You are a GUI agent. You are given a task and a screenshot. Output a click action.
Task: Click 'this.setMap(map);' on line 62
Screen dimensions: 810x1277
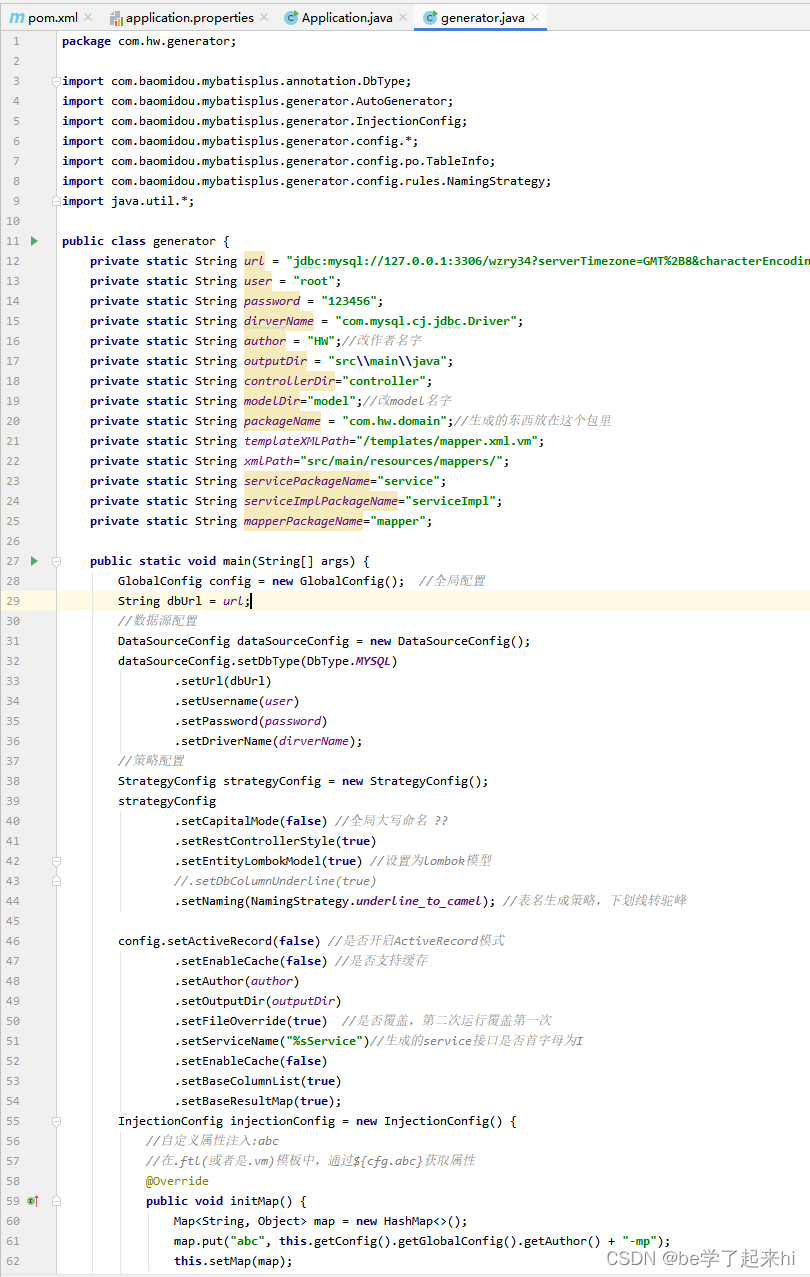click(233, 1261)
